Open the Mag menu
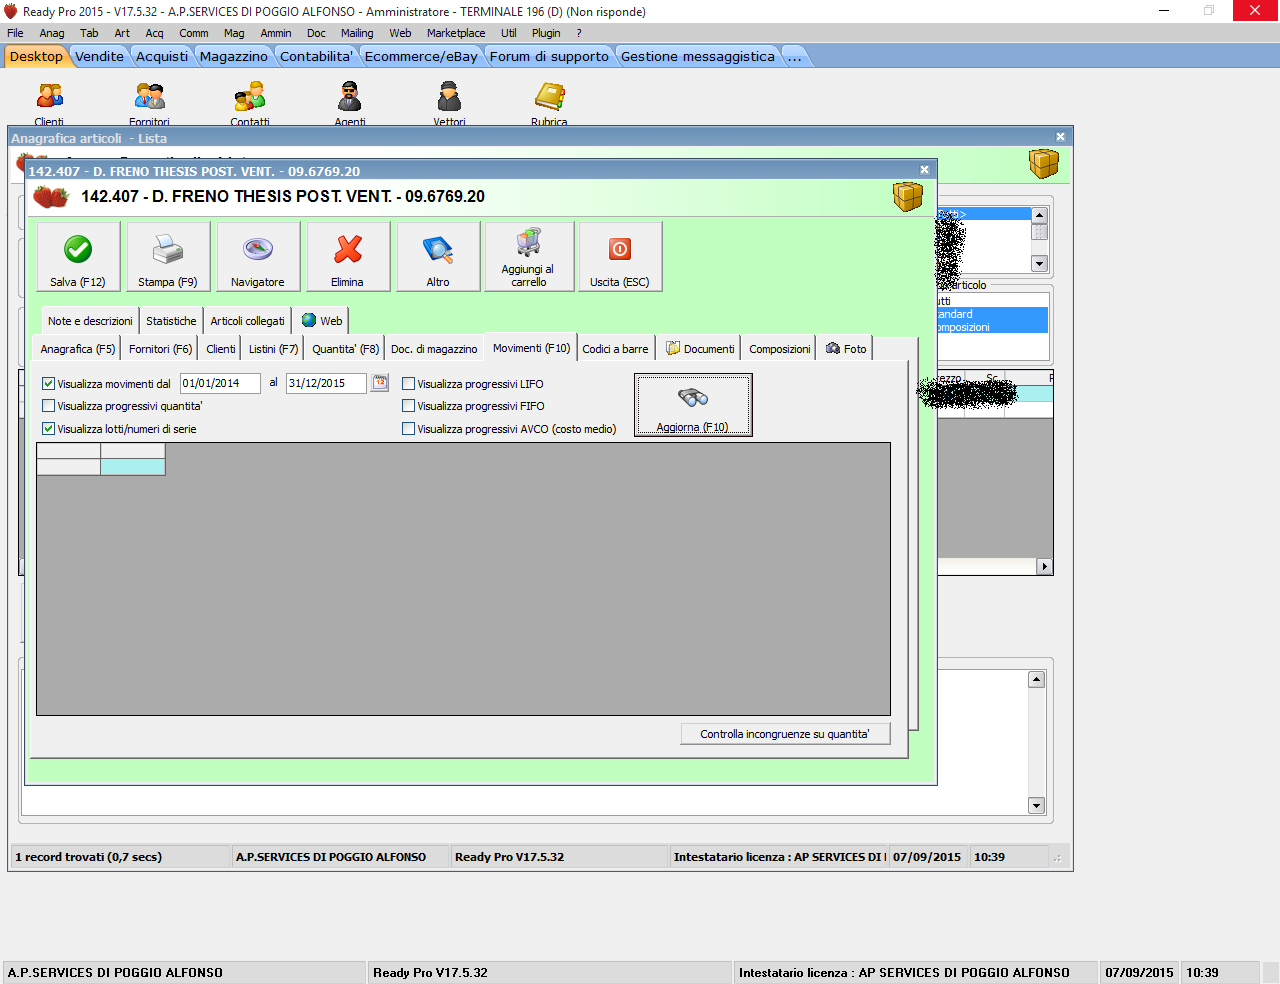Screen dimensions: 1280x984 234,33
